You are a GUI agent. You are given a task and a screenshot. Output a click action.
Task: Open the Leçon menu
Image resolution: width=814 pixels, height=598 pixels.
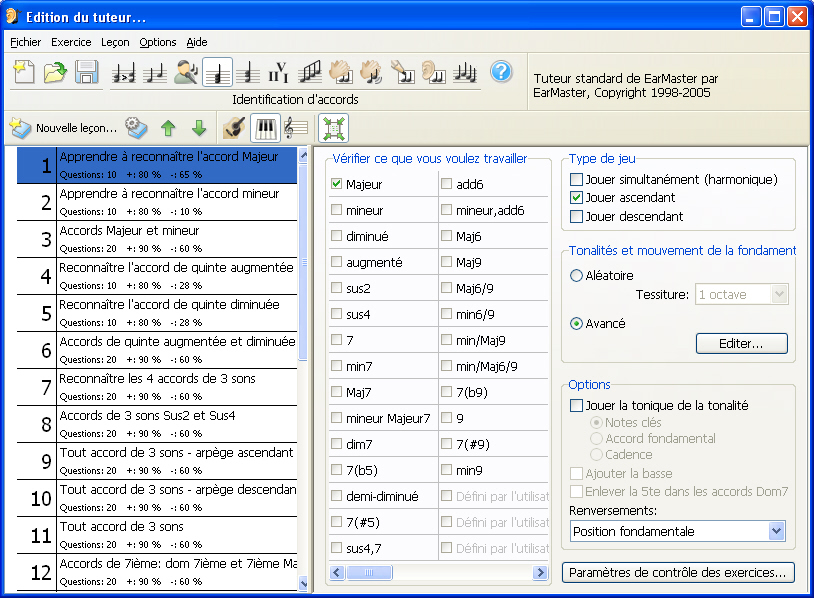tap(115, 42)
